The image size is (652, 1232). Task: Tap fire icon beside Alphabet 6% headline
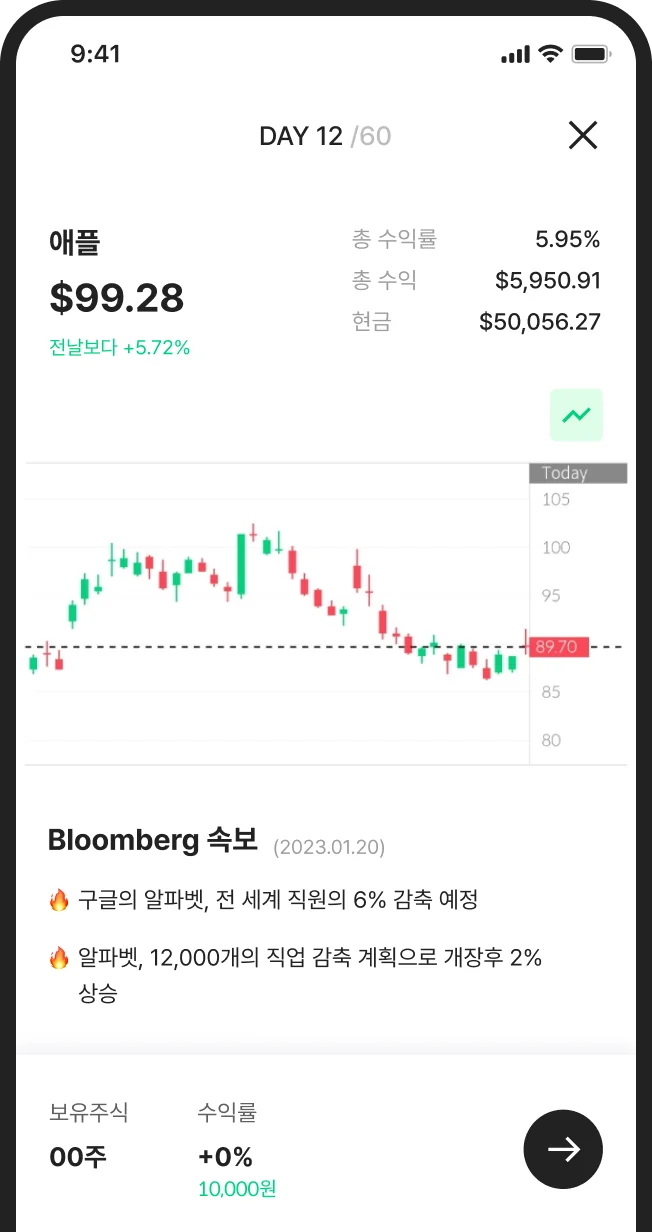coord(59,900)
